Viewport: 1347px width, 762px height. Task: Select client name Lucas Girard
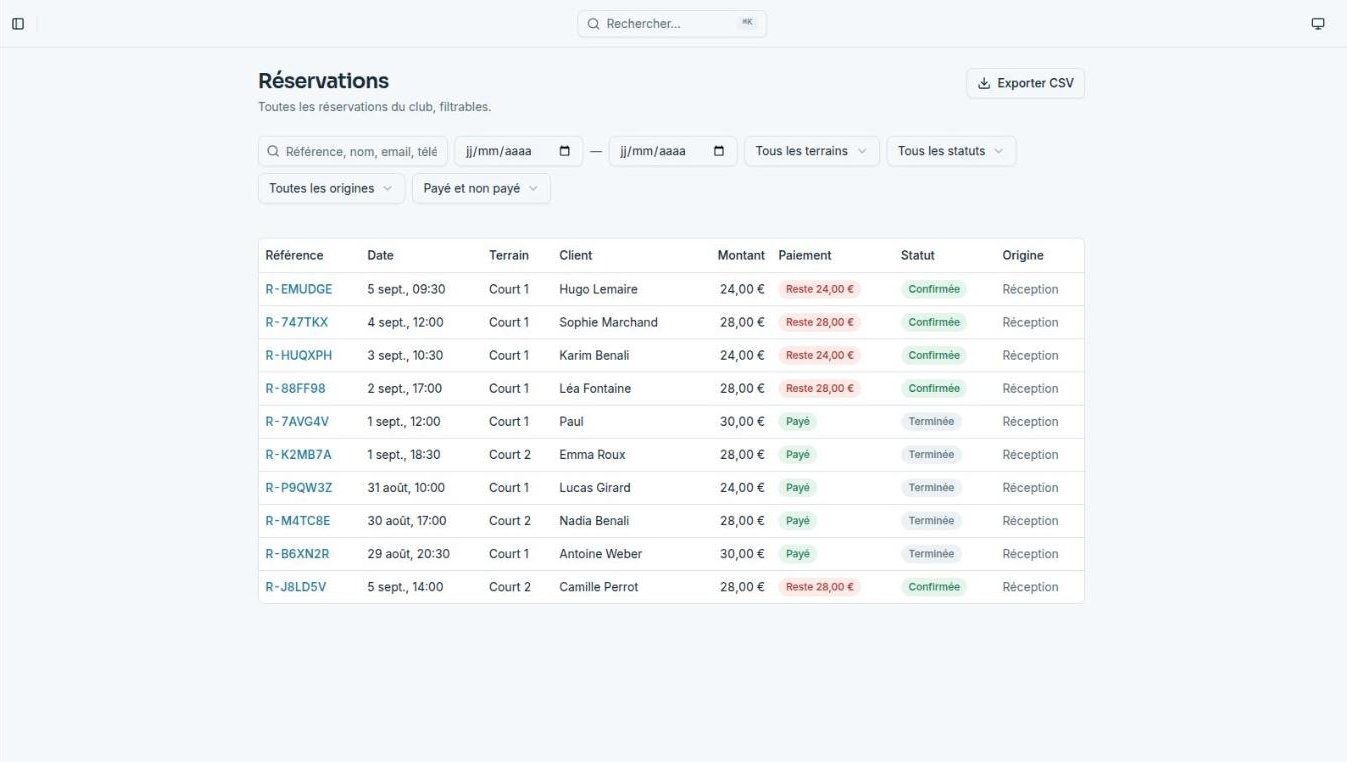click(x=595, y=487)
